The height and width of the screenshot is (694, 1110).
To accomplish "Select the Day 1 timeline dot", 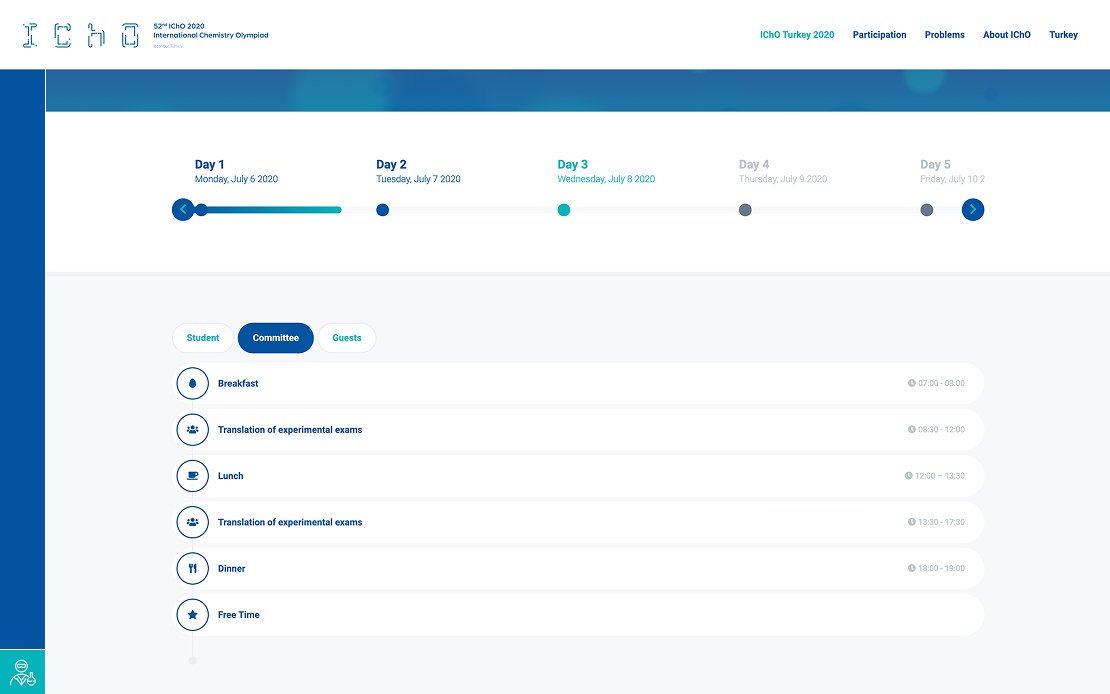I will [201, 210].
